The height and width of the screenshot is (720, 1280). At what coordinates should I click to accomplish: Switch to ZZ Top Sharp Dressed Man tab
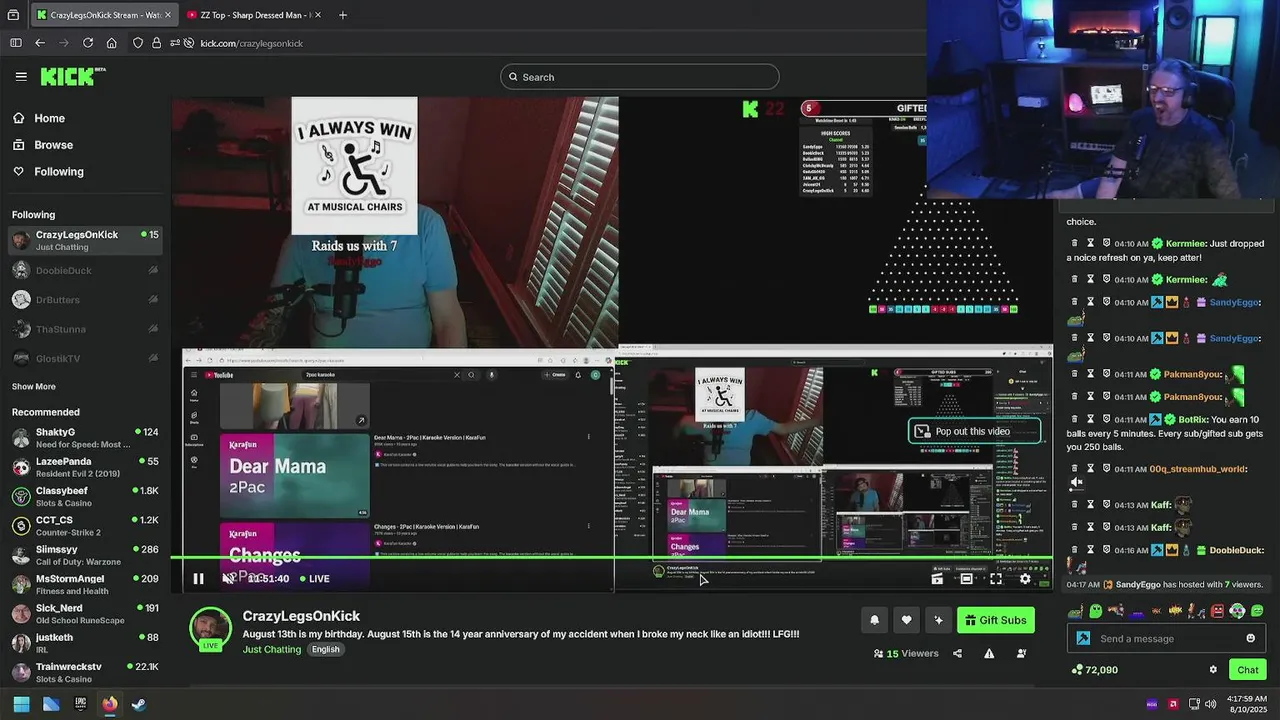tap(254, 15)
